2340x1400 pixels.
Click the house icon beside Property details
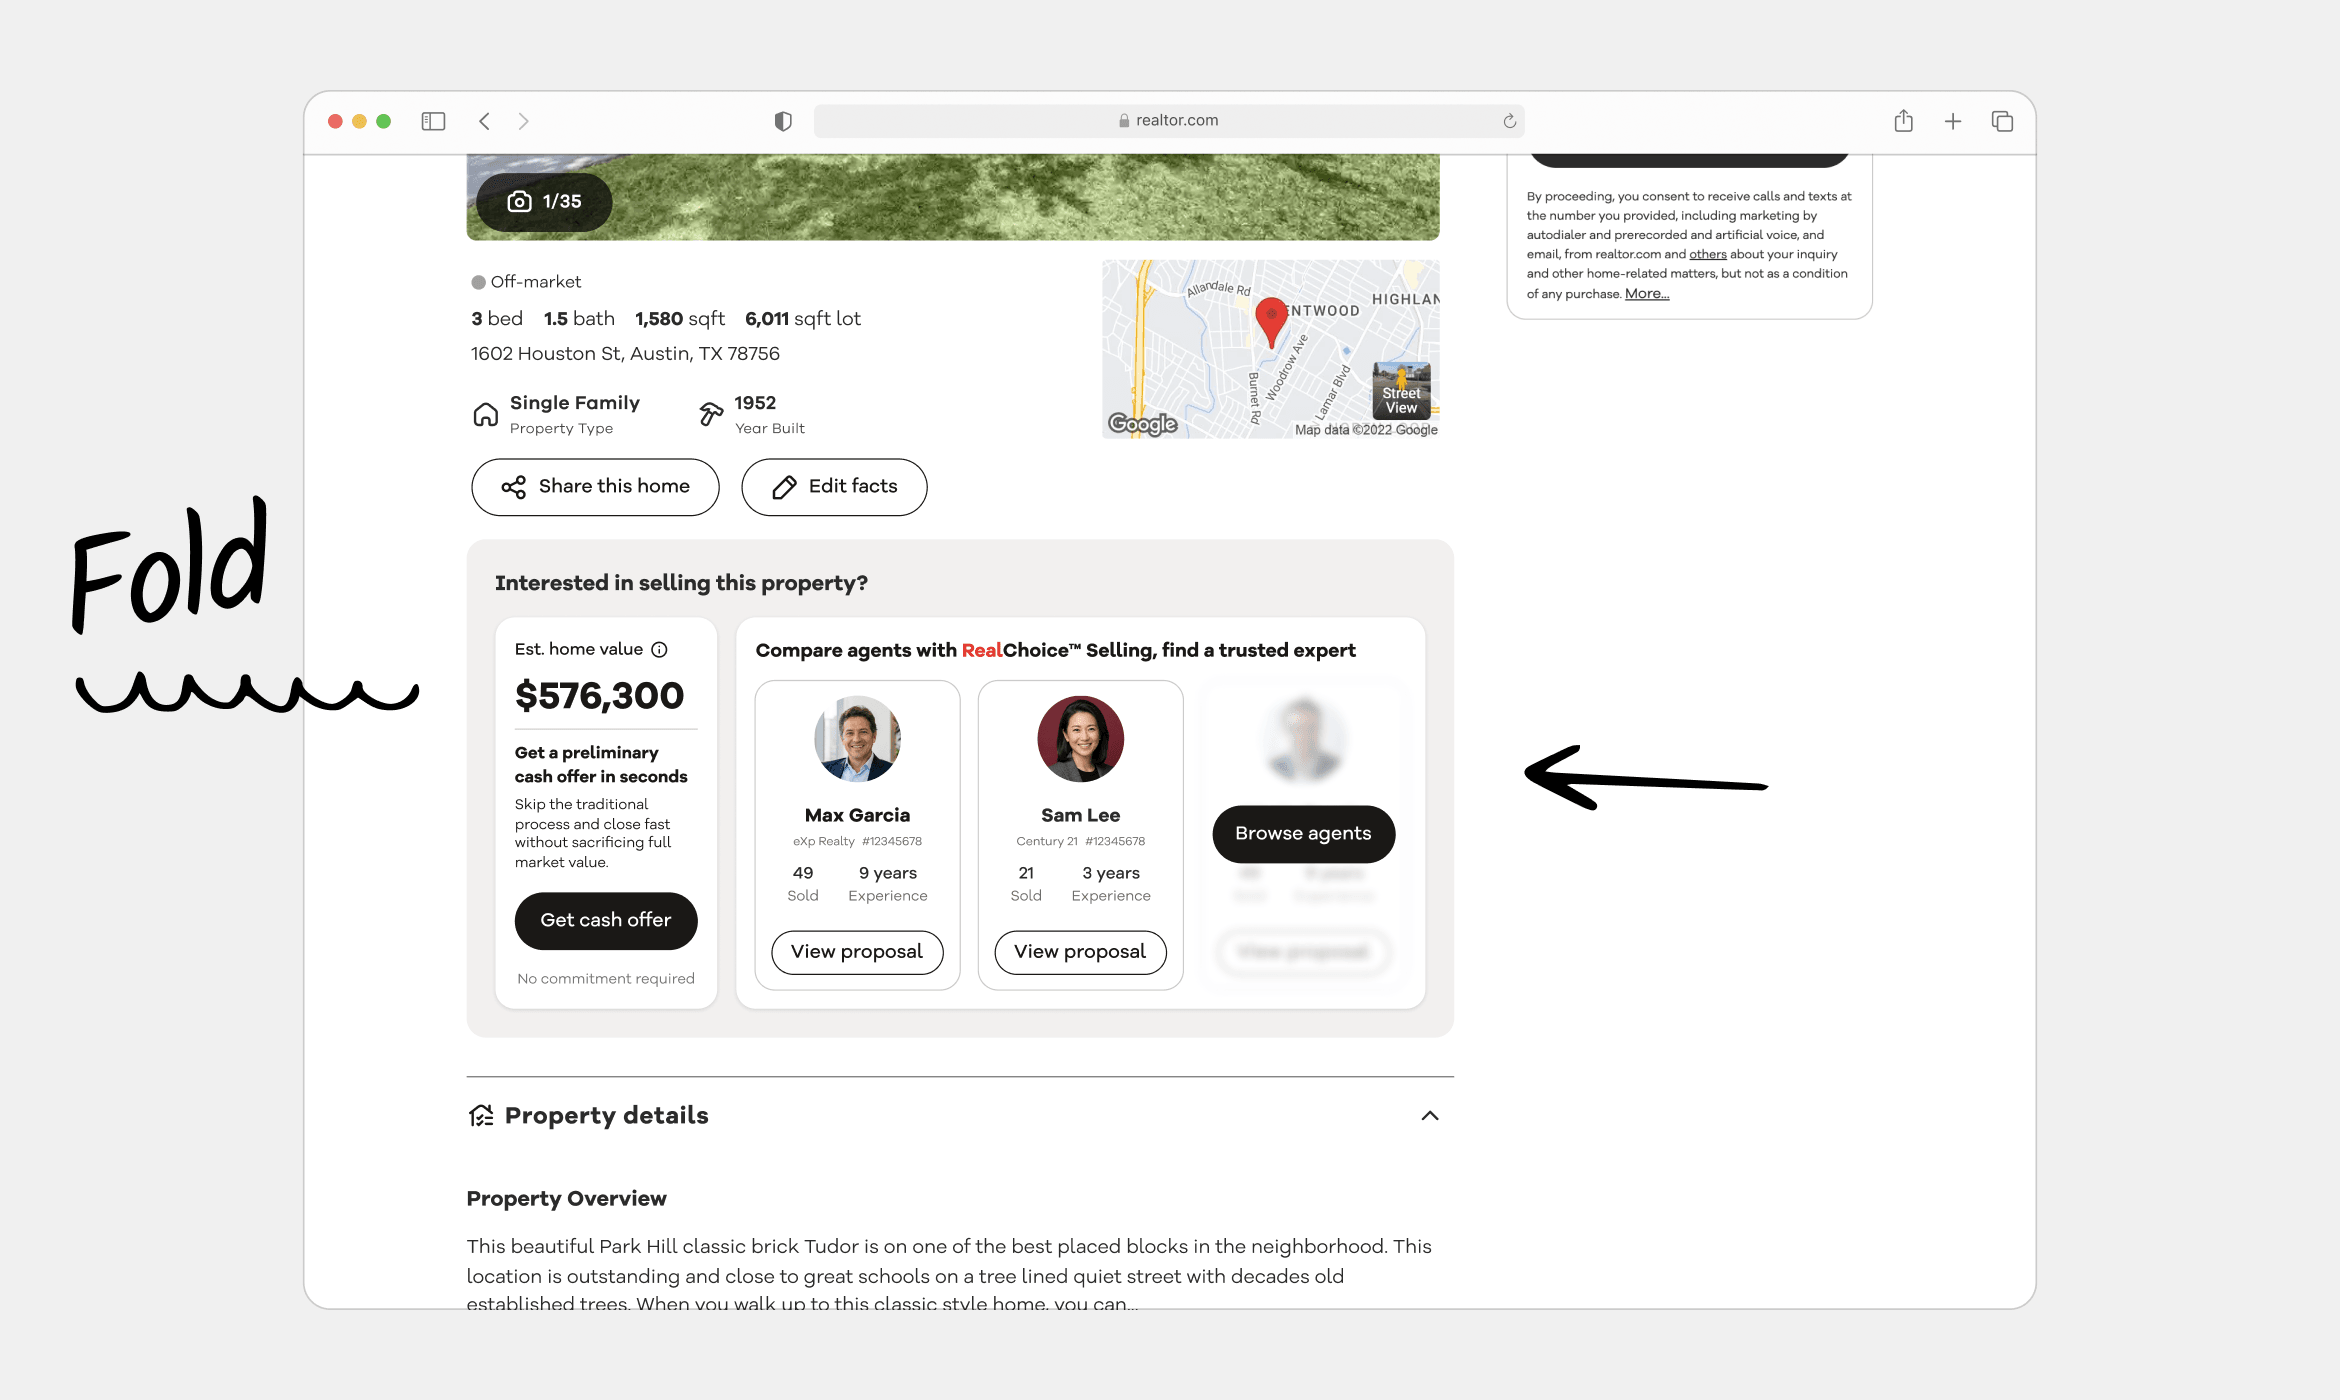click(x=482, y=1114)
